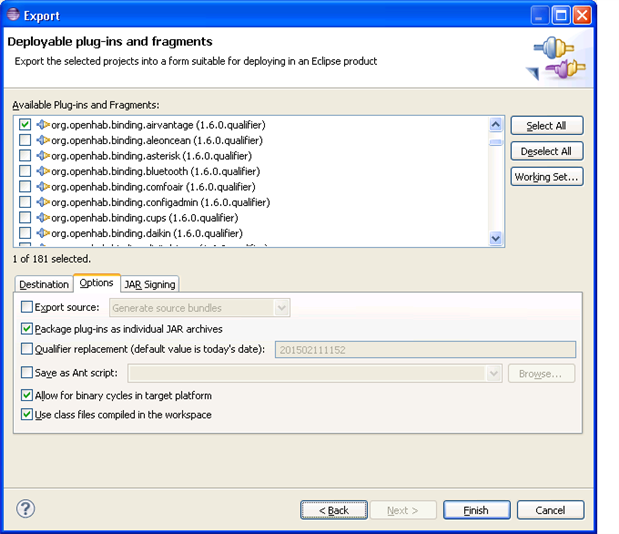Click the Qualifier replacement text field
Image resolution: width=619 pixels, height=534 pixels.
(x=426, y=350)
